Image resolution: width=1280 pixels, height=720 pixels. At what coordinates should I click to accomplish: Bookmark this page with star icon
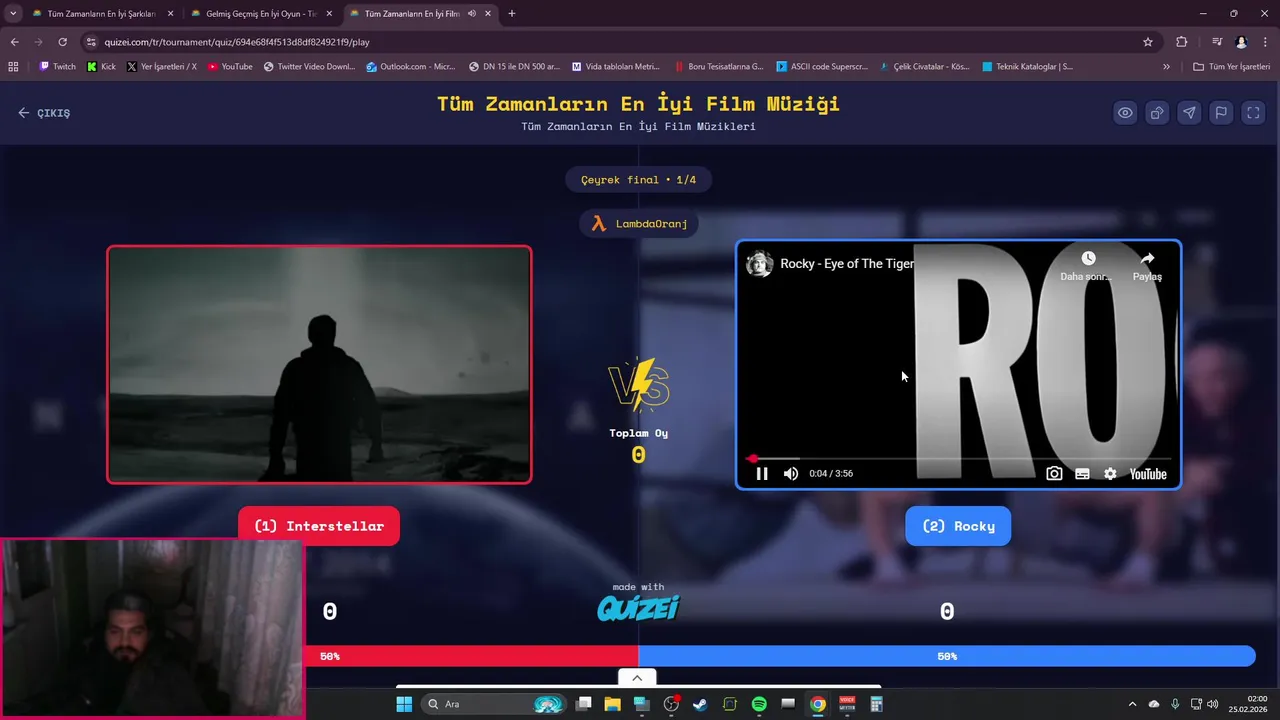[x=1148, y=42]
